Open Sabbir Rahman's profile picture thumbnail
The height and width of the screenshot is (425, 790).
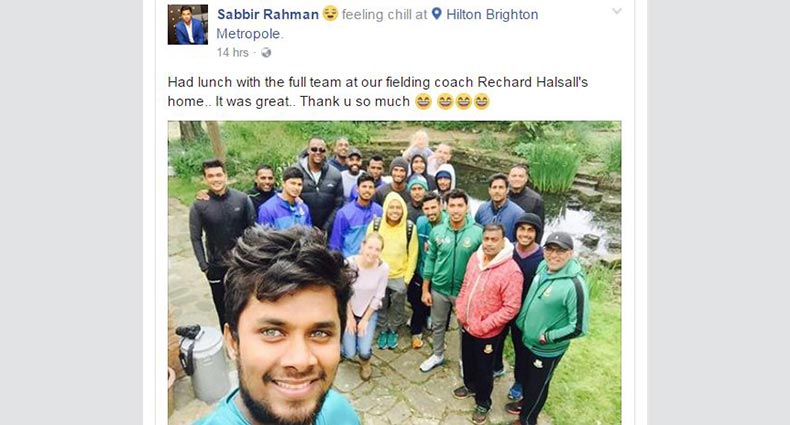click(x=187, y=25)
